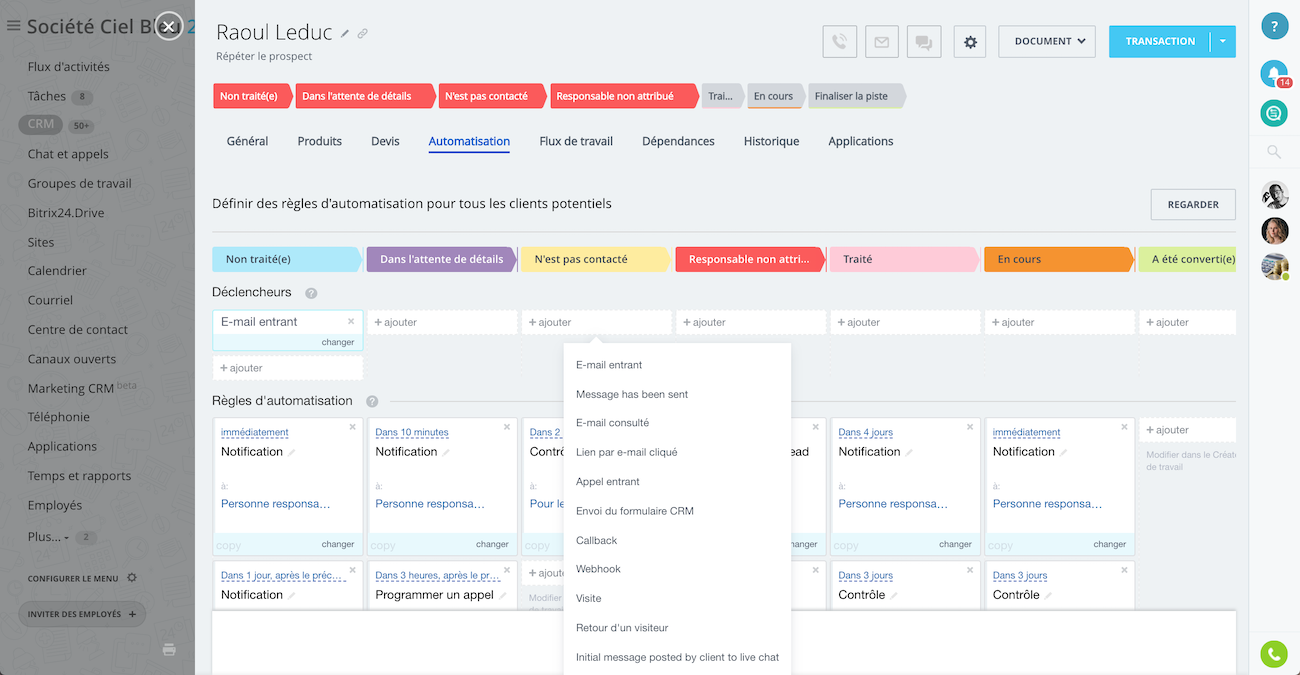Click the Regarder button

click(1193, 204)
